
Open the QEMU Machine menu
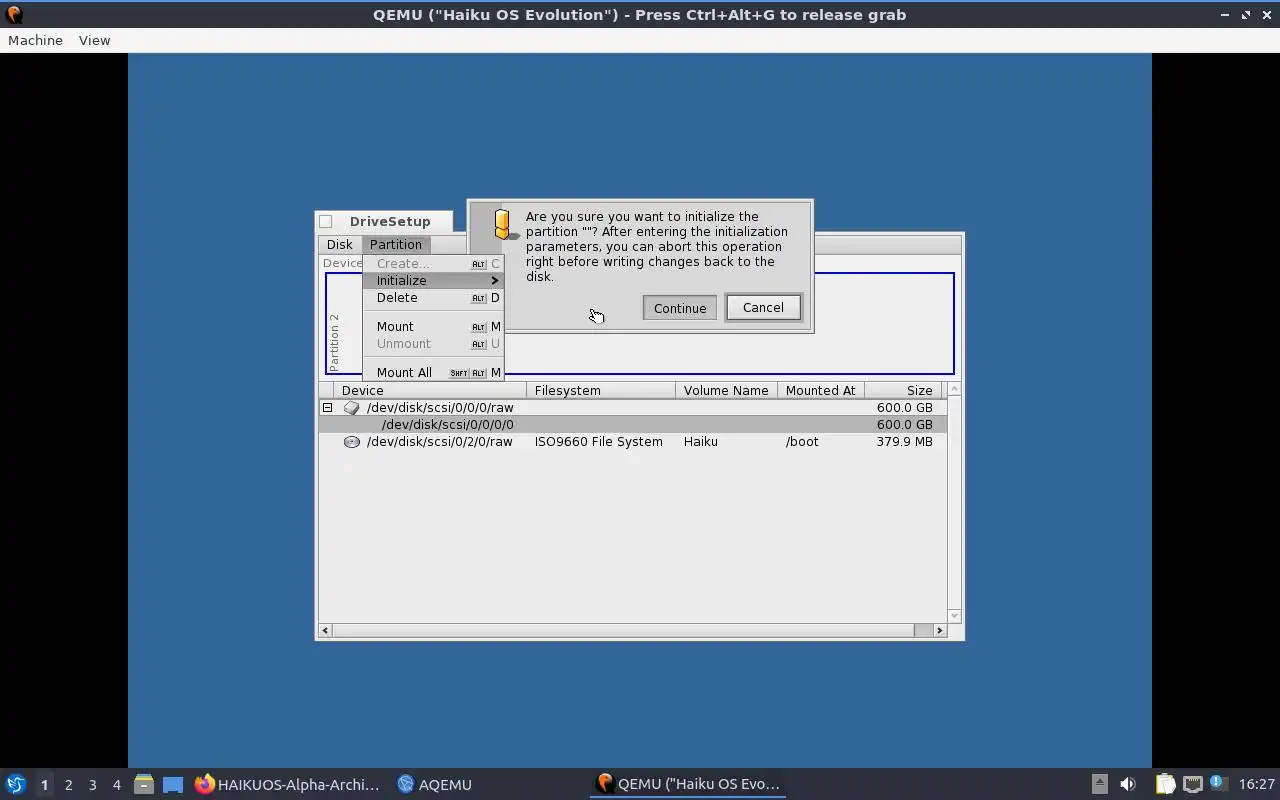35,40
